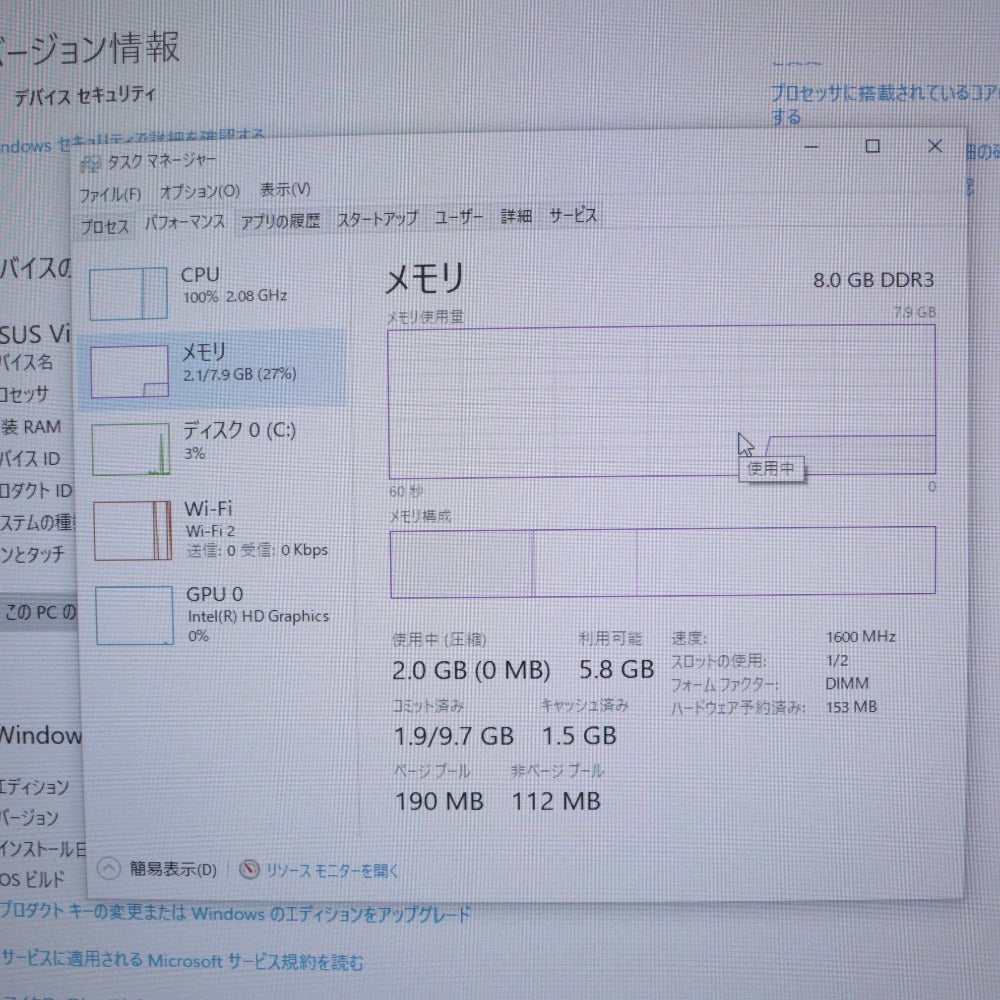
Task: Click the プロセッサに搭載されているコア link in Settings
Action: click(885, 105)
